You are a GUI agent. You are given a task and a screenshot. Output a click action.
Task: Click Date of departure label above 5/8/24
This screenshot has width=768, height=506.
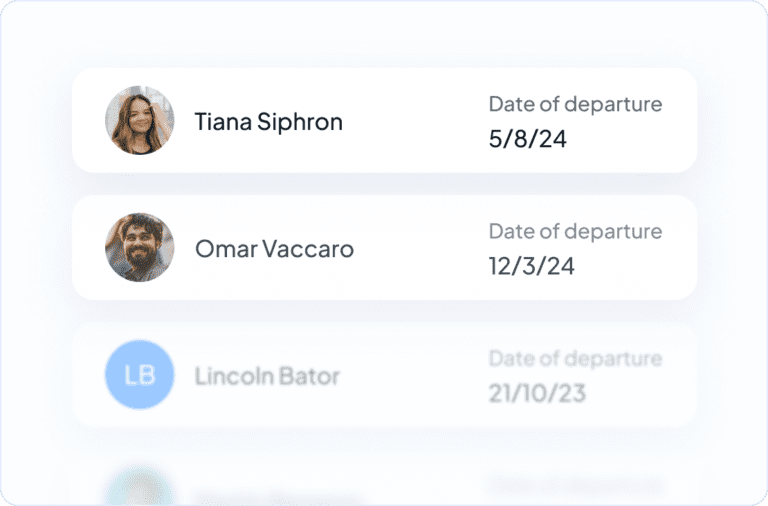click(576, 104)
